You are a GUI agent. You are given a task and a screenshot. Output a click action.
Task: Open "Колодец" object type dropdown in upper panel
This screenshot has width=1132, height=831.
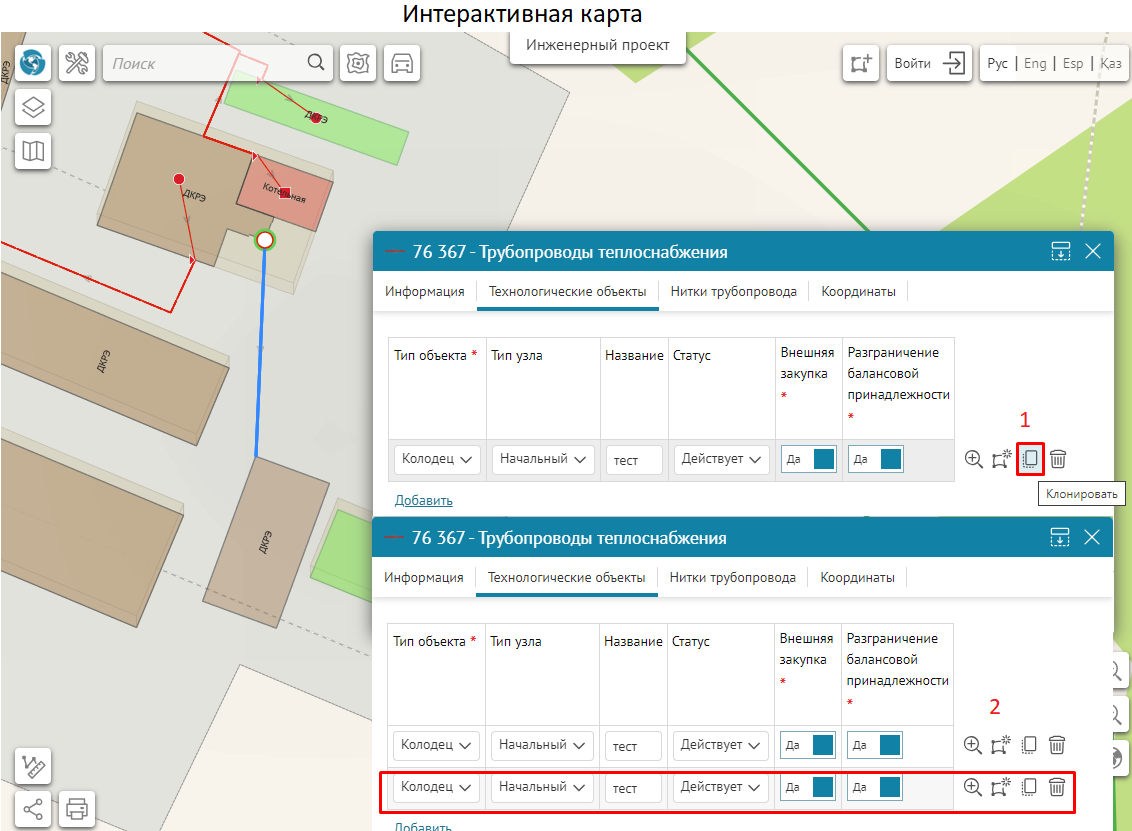437,459
